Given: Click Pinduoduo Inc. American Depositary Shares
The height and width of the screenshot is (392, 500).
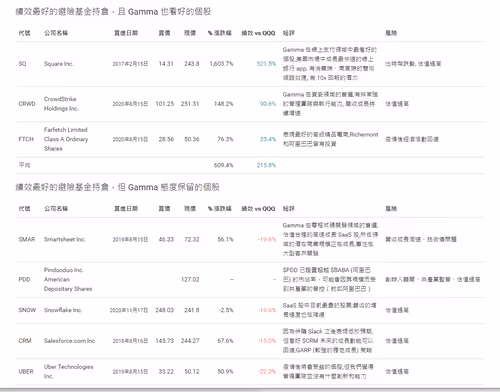Looking at the screenshot, I should [68, 279].
